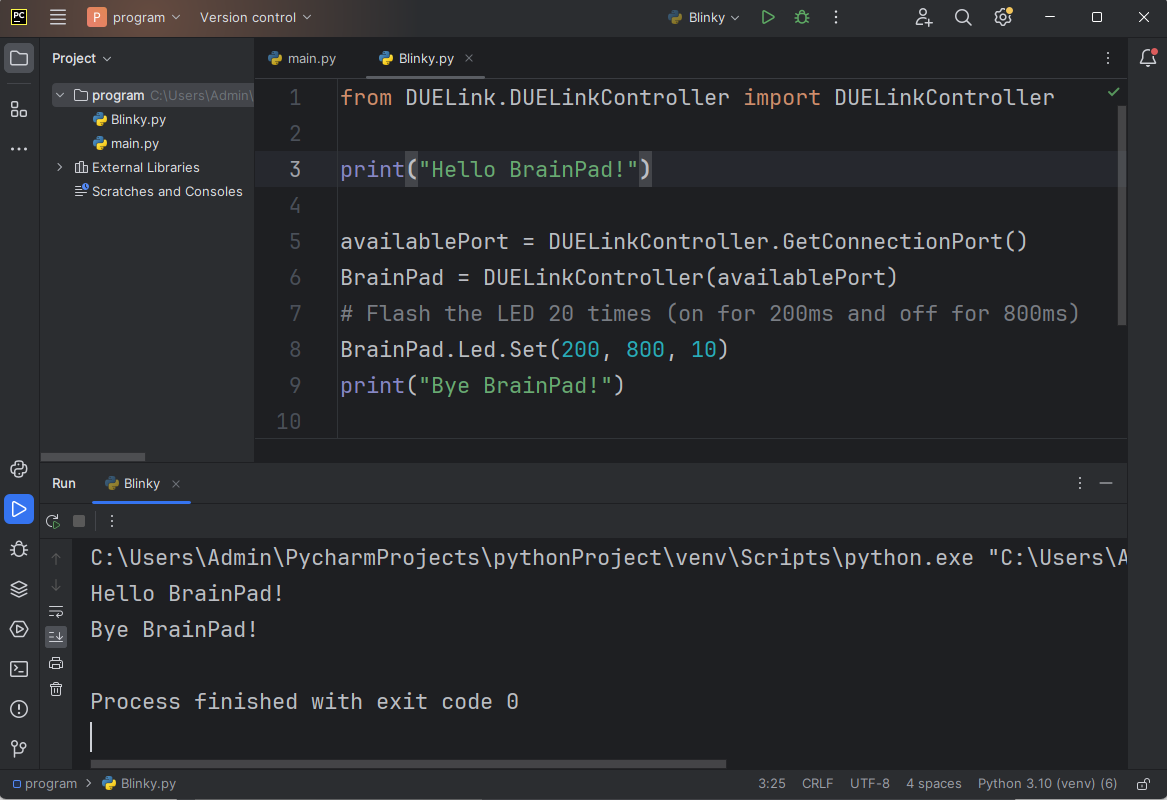1167x800 pixels.
Task: Expand the External Libraries tree node
Action: [x=60, y=167]
